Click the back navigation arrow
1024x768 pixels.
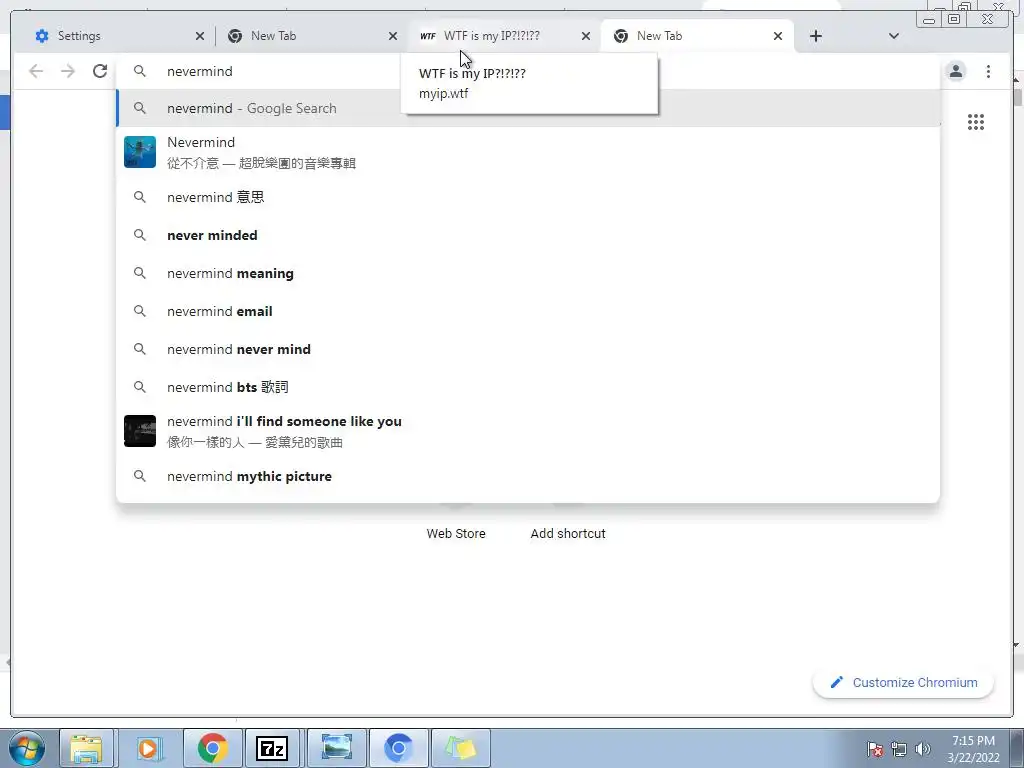(x=36, y=71)
